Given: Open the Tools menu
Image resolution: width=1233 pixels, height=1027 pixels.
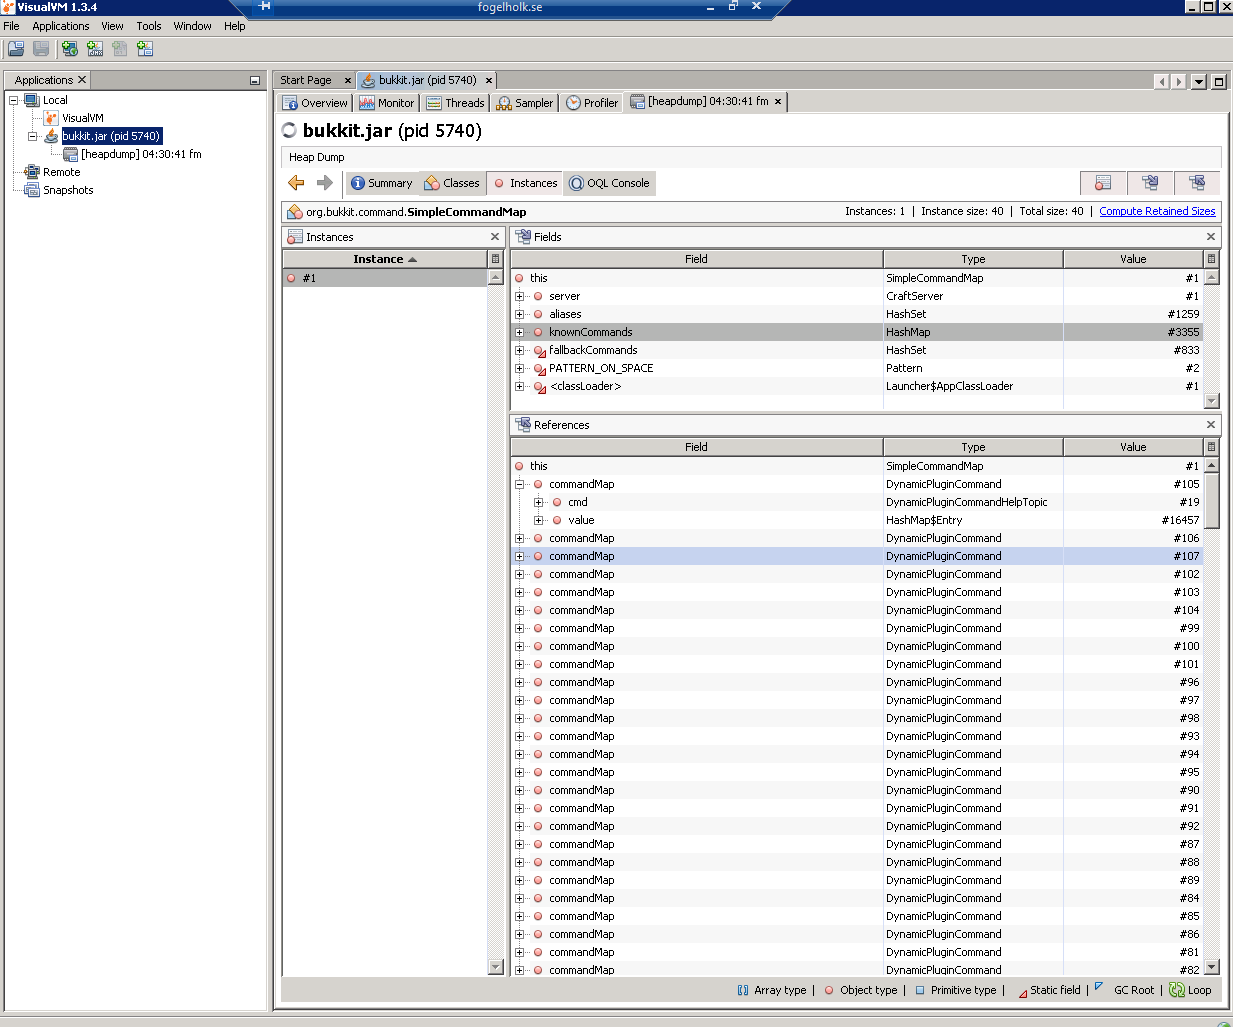Looking at the screenshot, I should 149,26.
